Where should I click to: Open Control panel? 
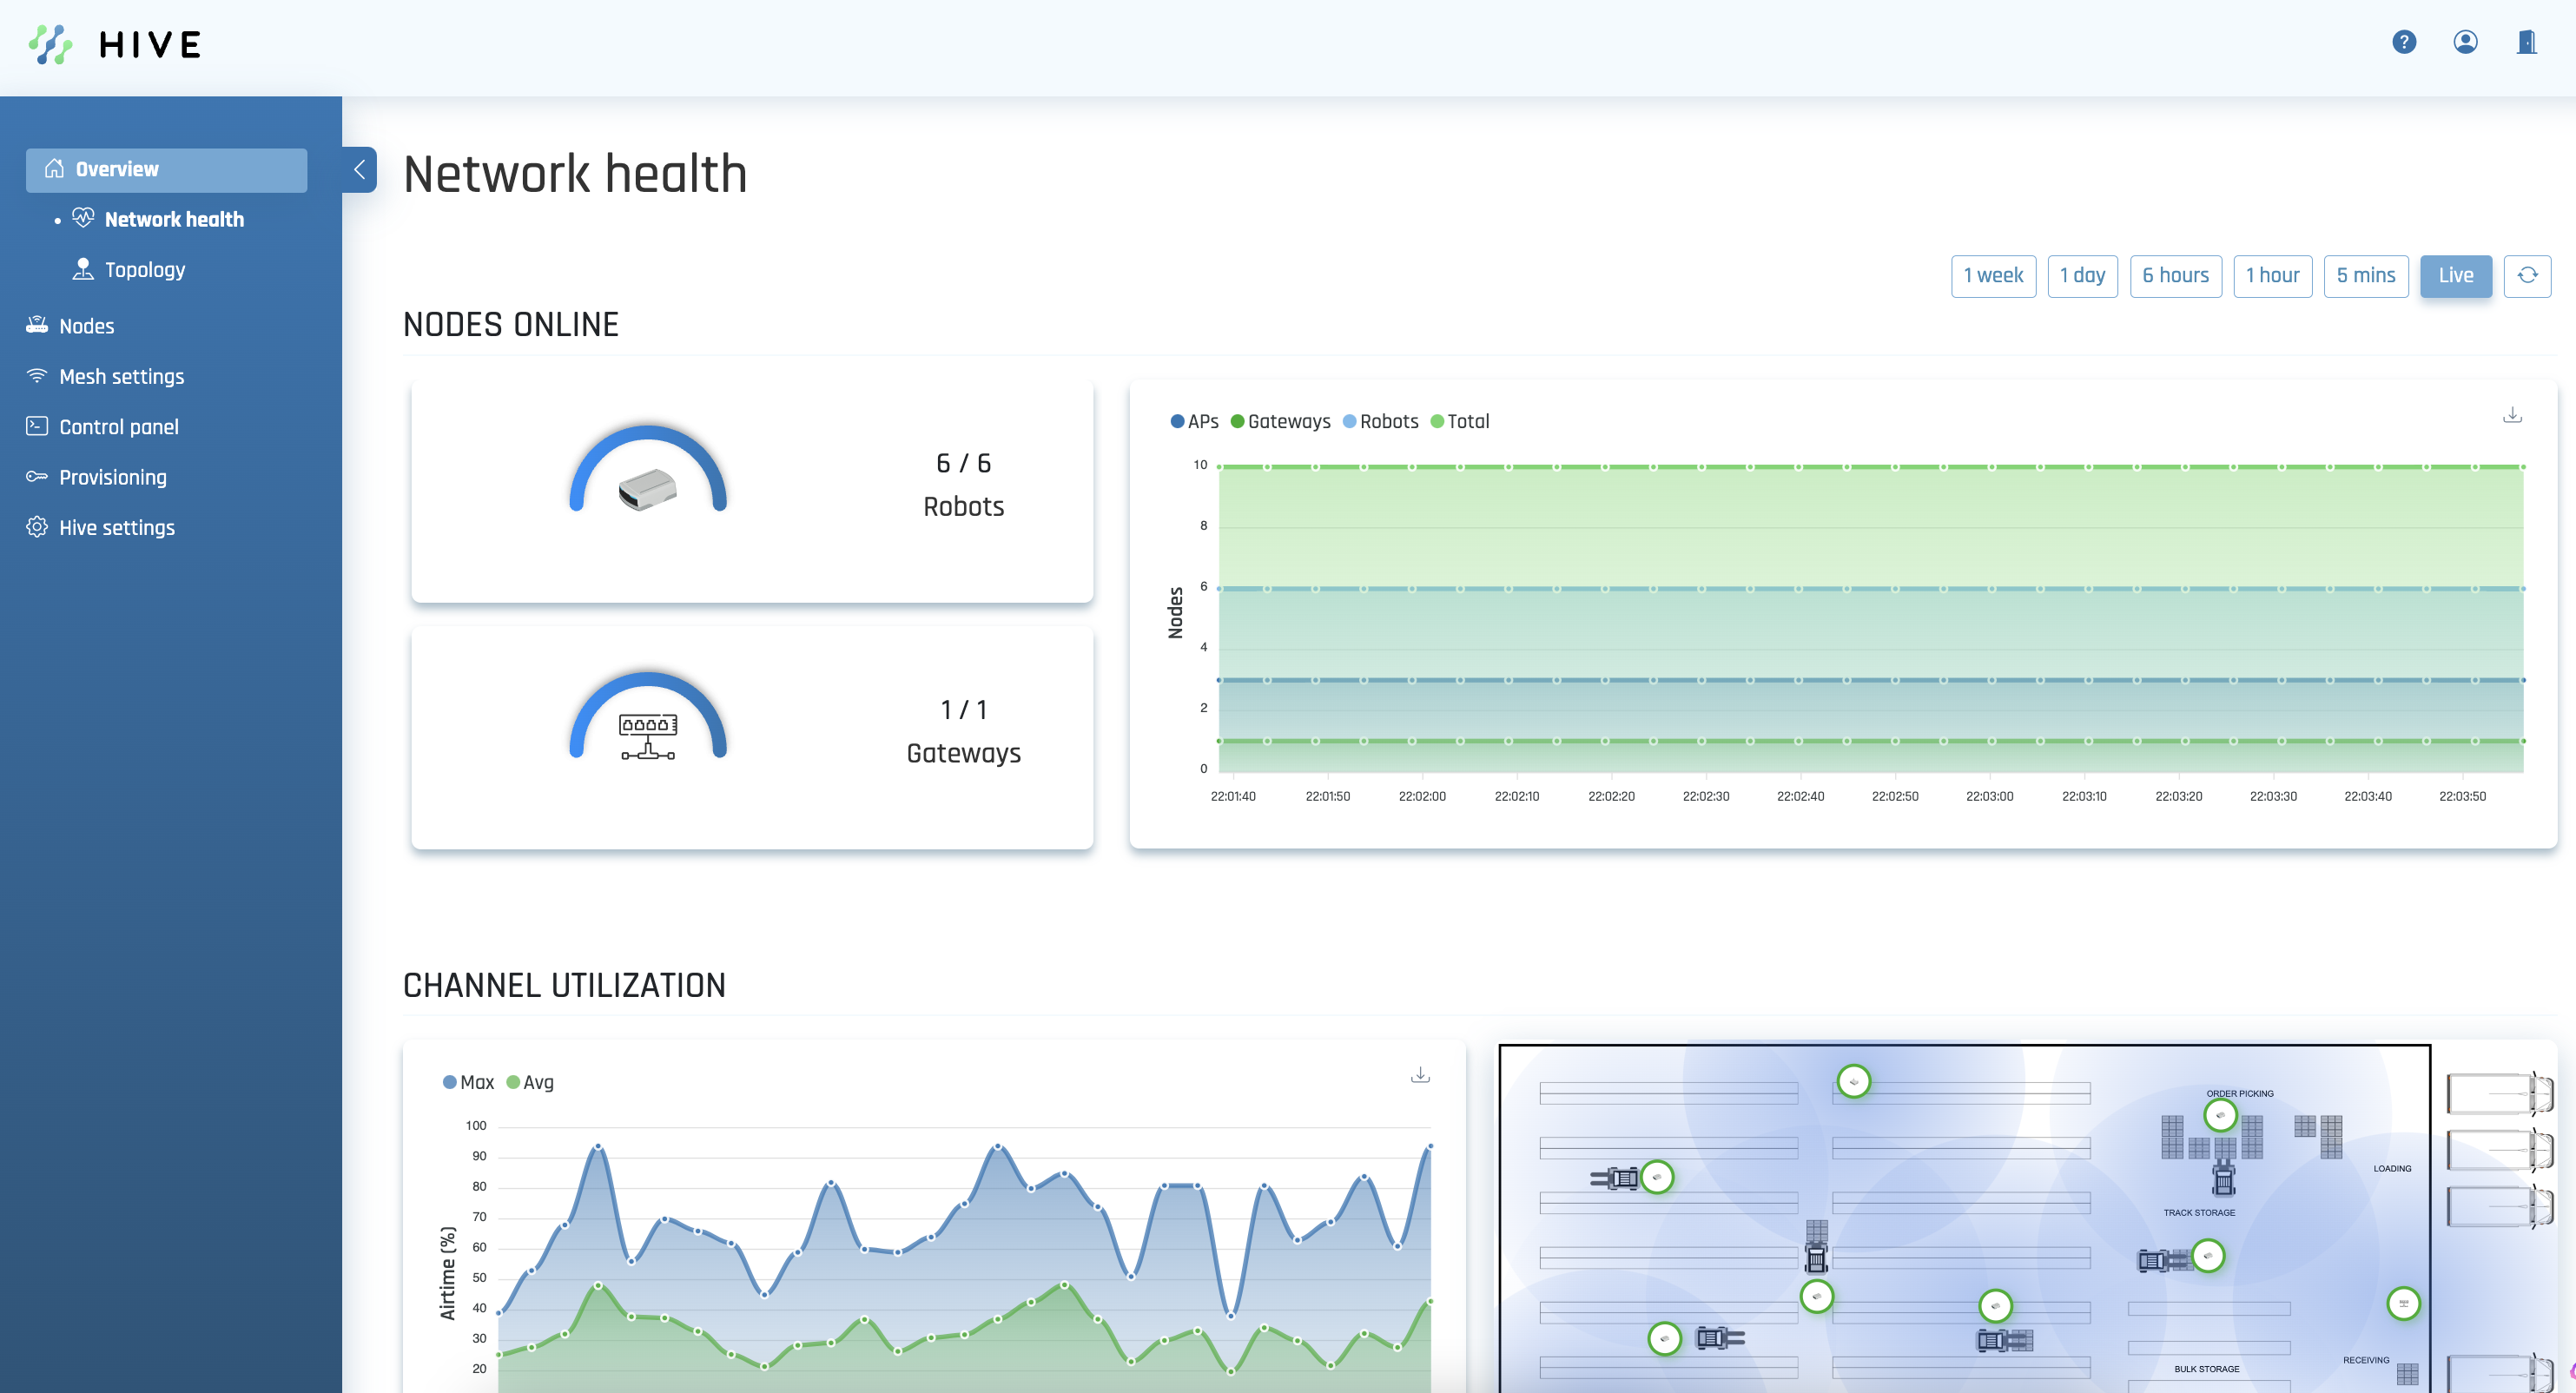click(x=118, y=427)
